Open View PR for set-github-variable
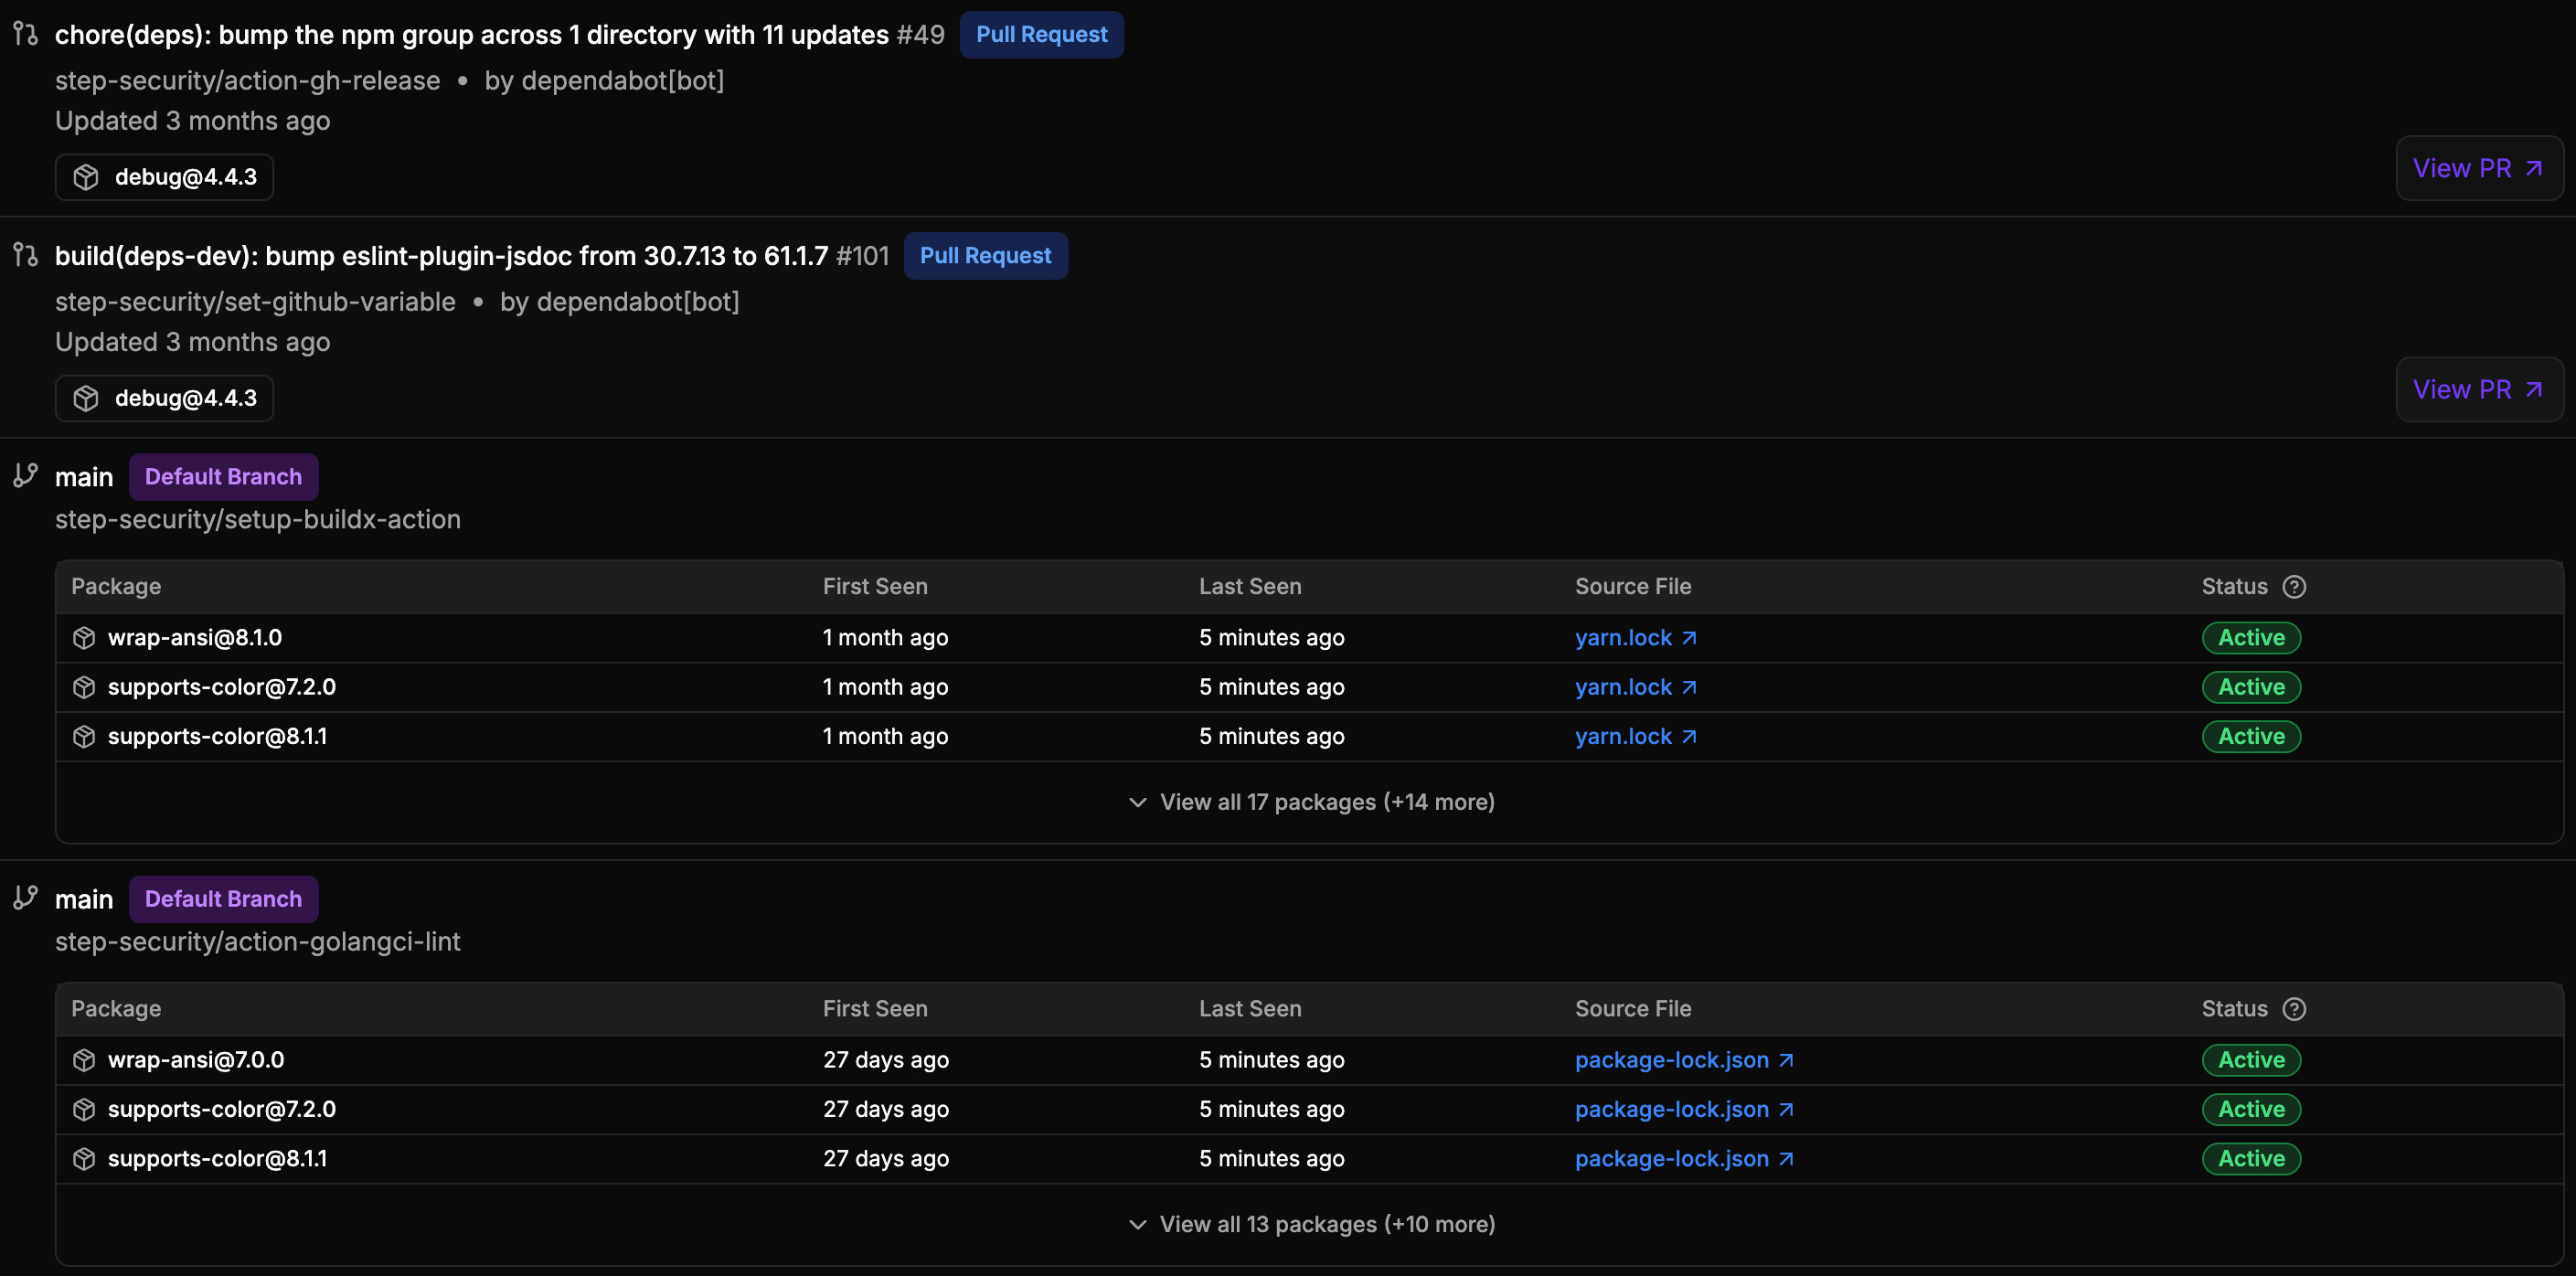 point(2478,389)
